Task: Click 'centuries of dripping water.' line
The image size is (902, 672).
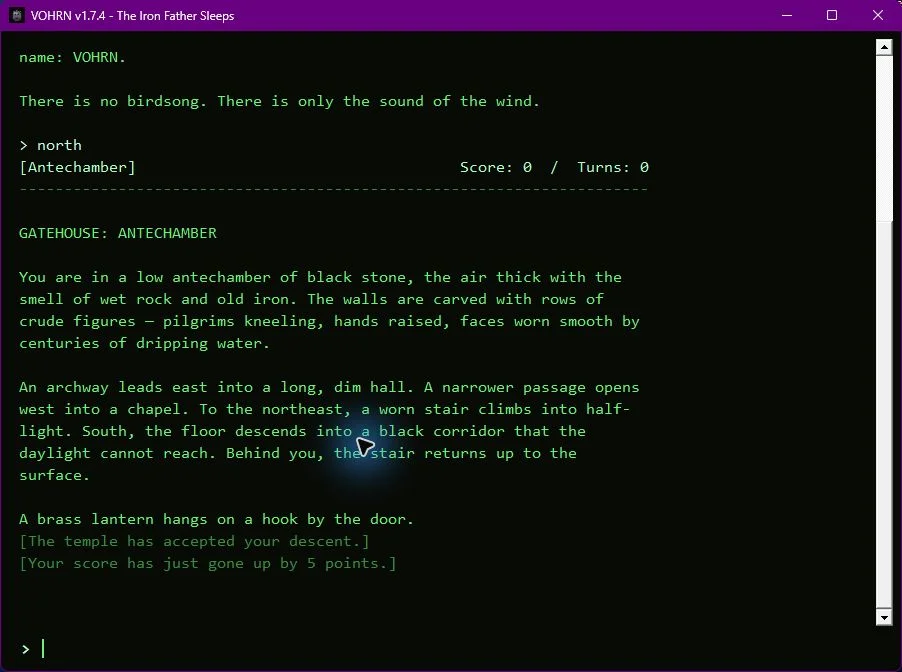Action: pos(144,343)
